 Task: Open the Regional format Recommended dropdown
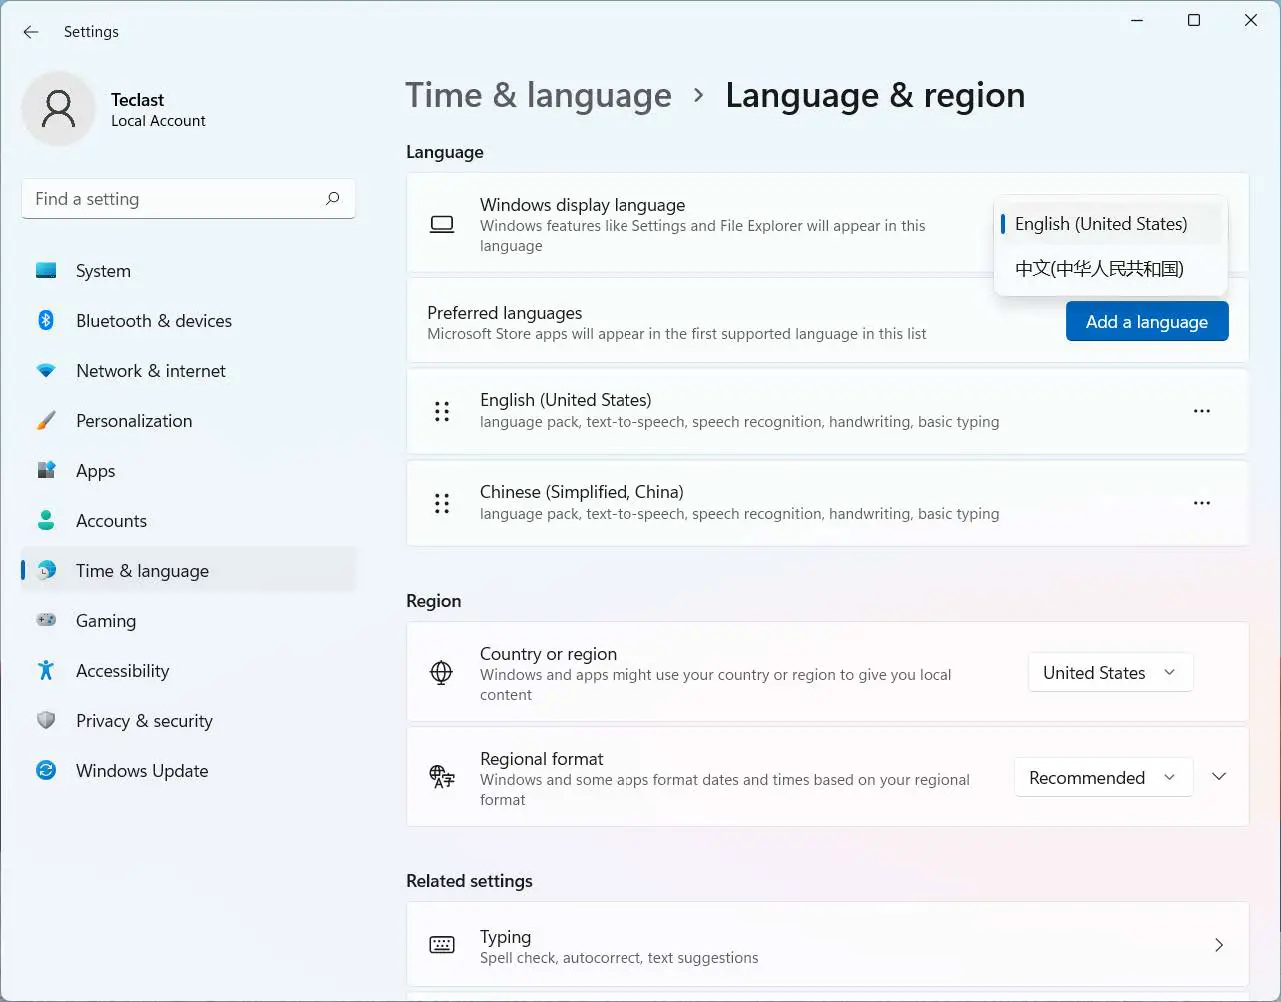(1103, 778)
